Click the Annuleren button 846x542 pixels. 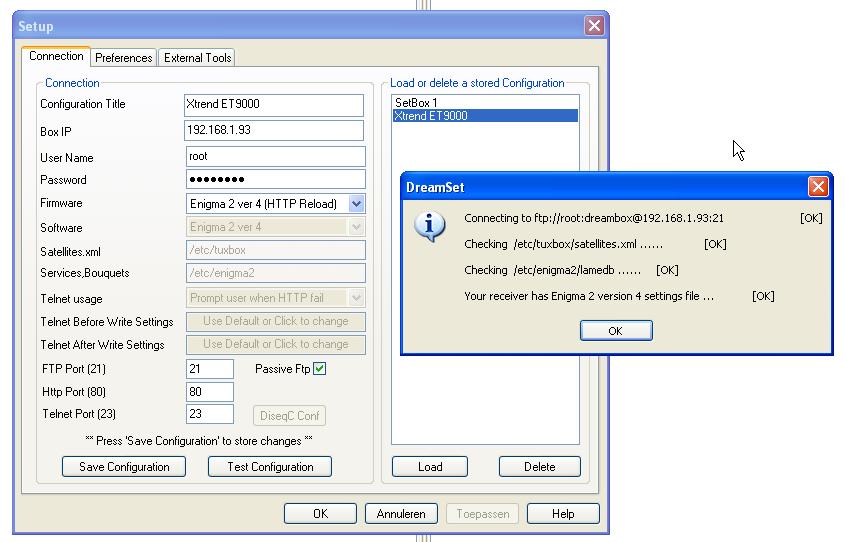click(401, 513)
